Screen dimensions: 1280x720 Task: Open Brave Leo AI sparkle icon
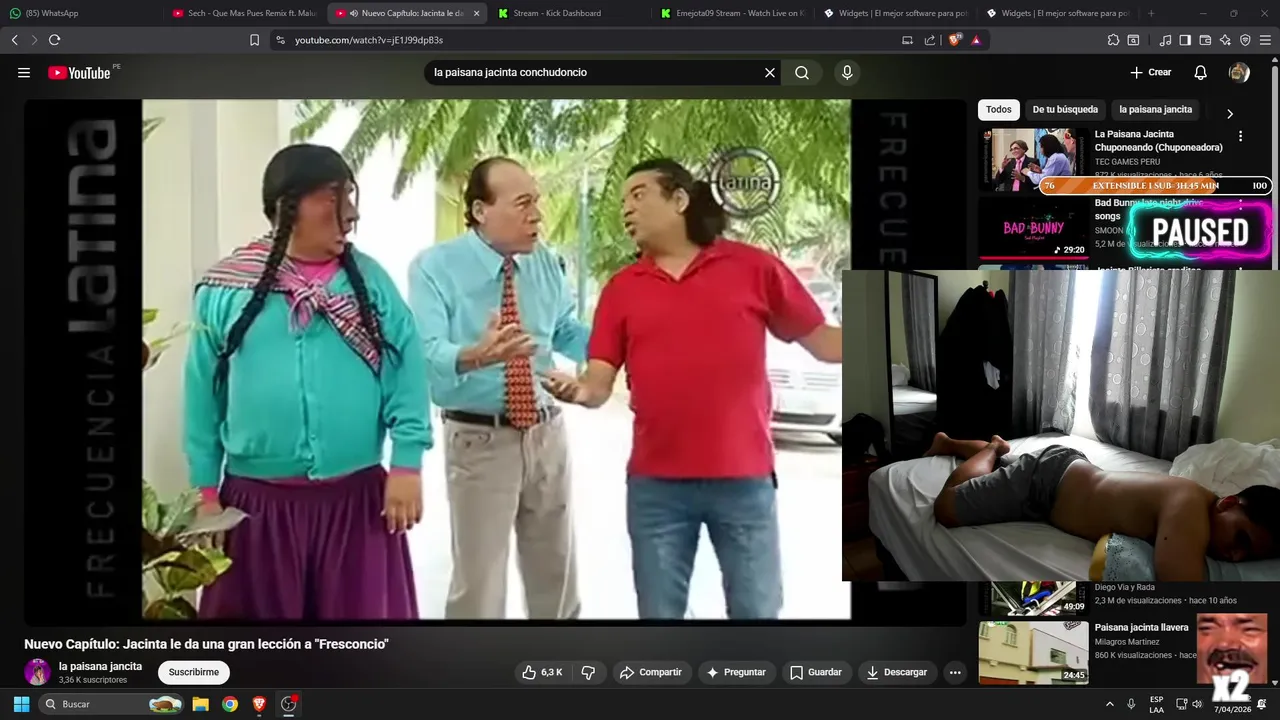click(1225, 40)
